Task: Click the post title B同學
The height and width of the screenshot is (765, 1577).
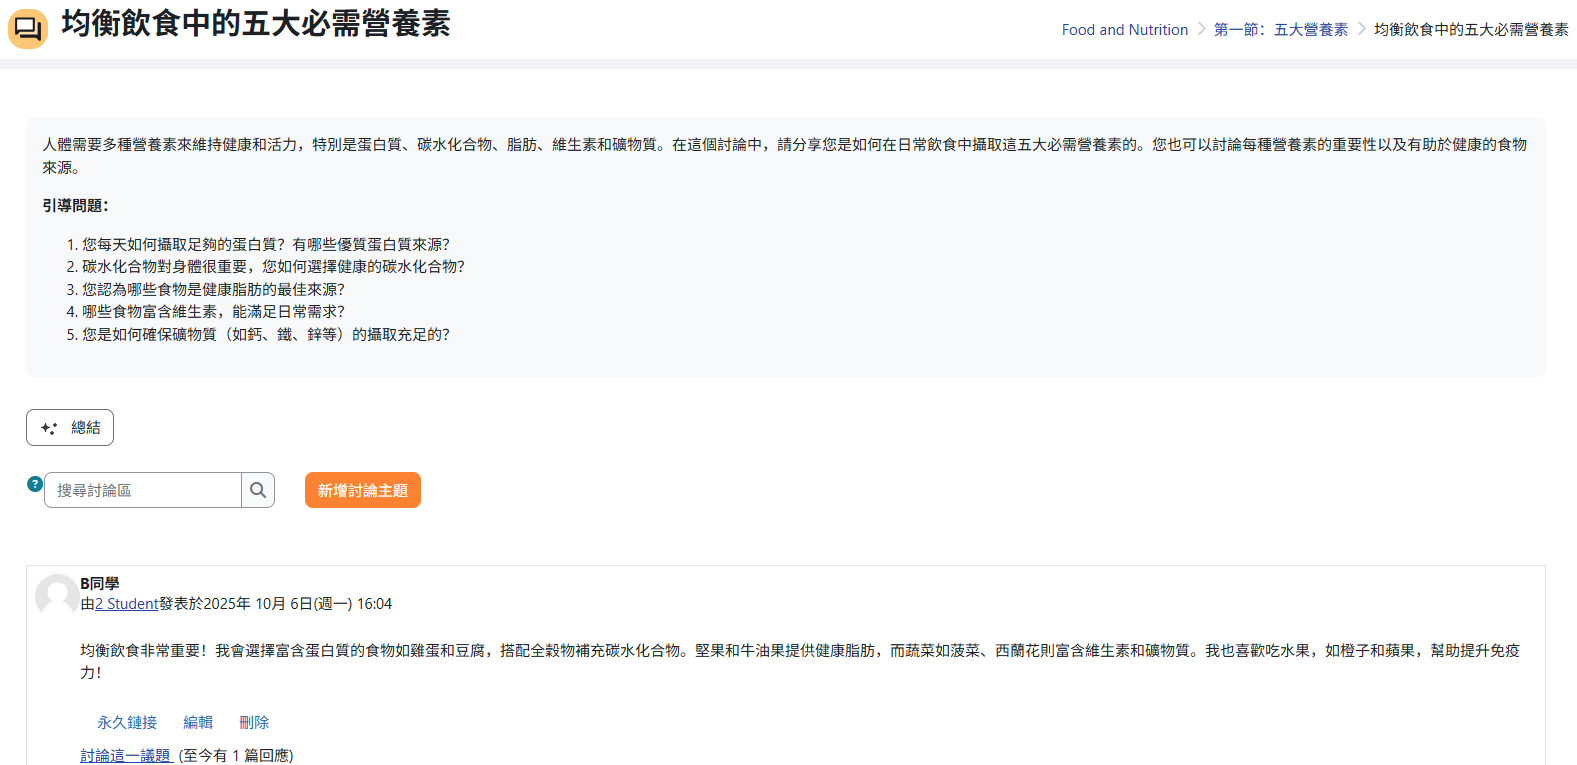Action: click(x=100, y=583)
